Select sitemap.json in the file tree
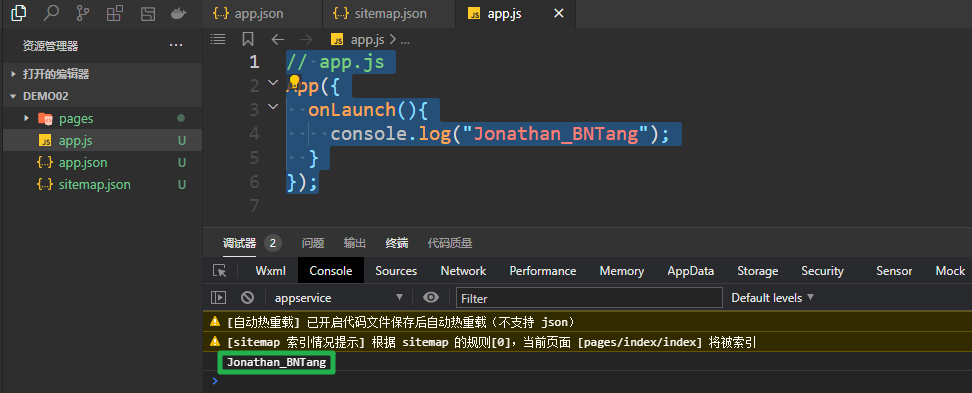The image size is (972, 393). (x=102, y=185)
